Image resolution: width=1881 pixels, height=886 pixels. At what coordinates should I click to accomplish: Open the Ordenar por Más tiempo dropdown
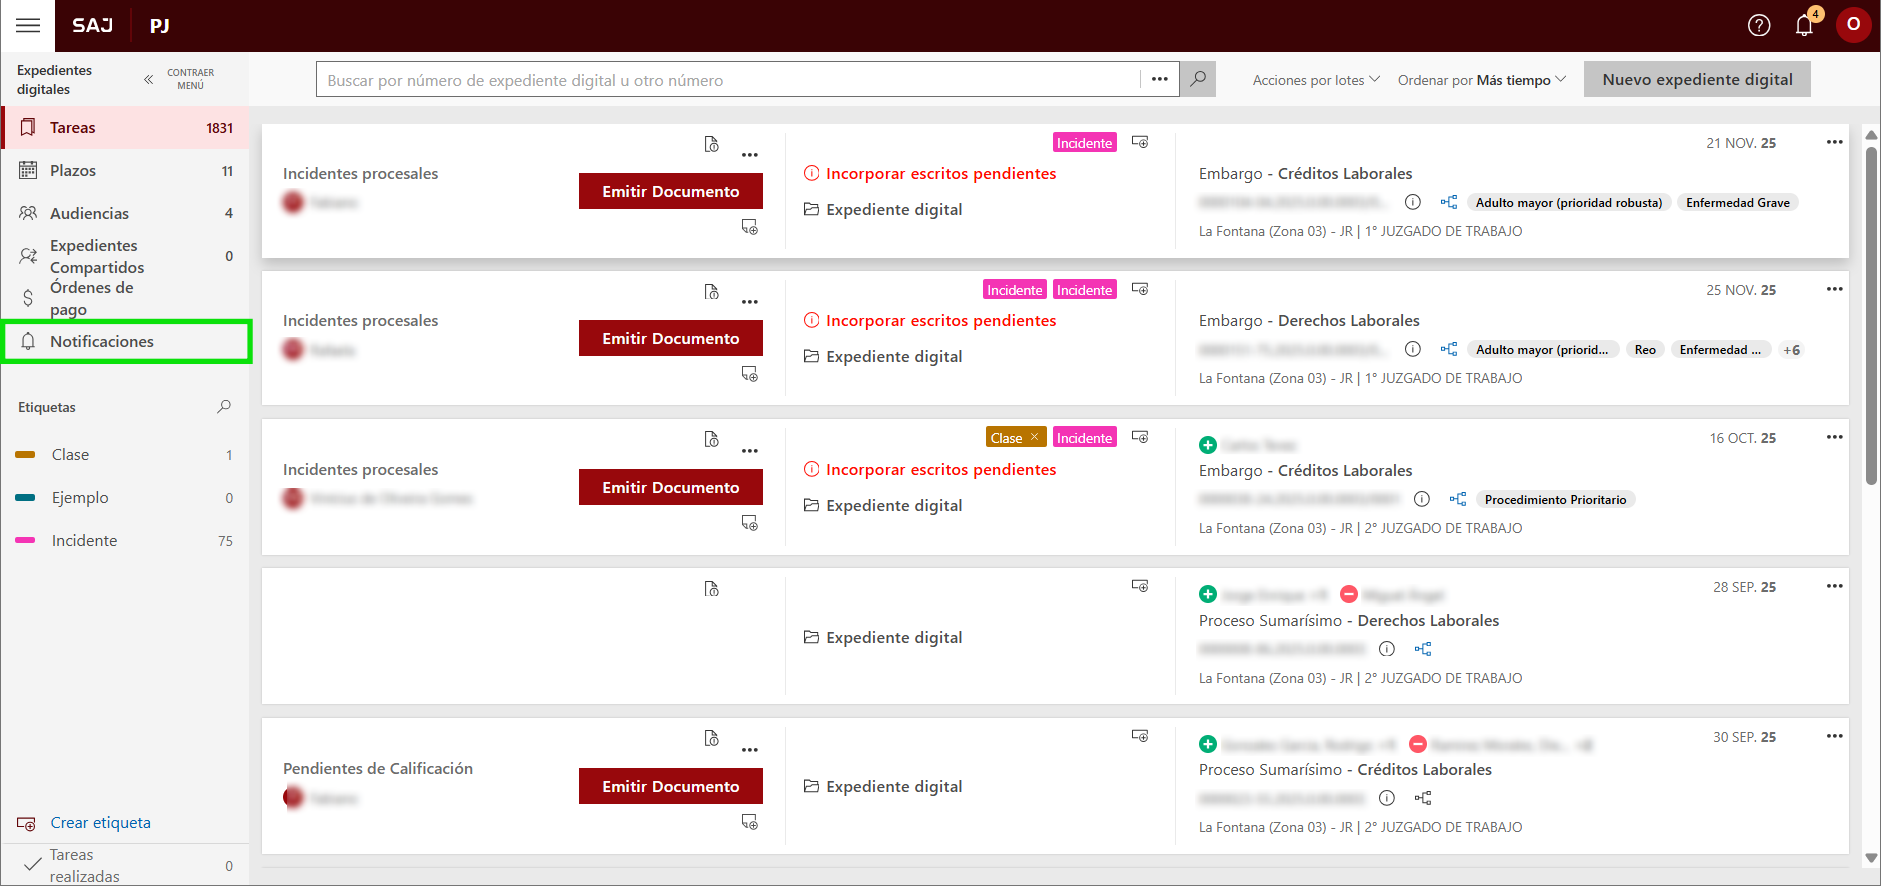[1481, 80]
